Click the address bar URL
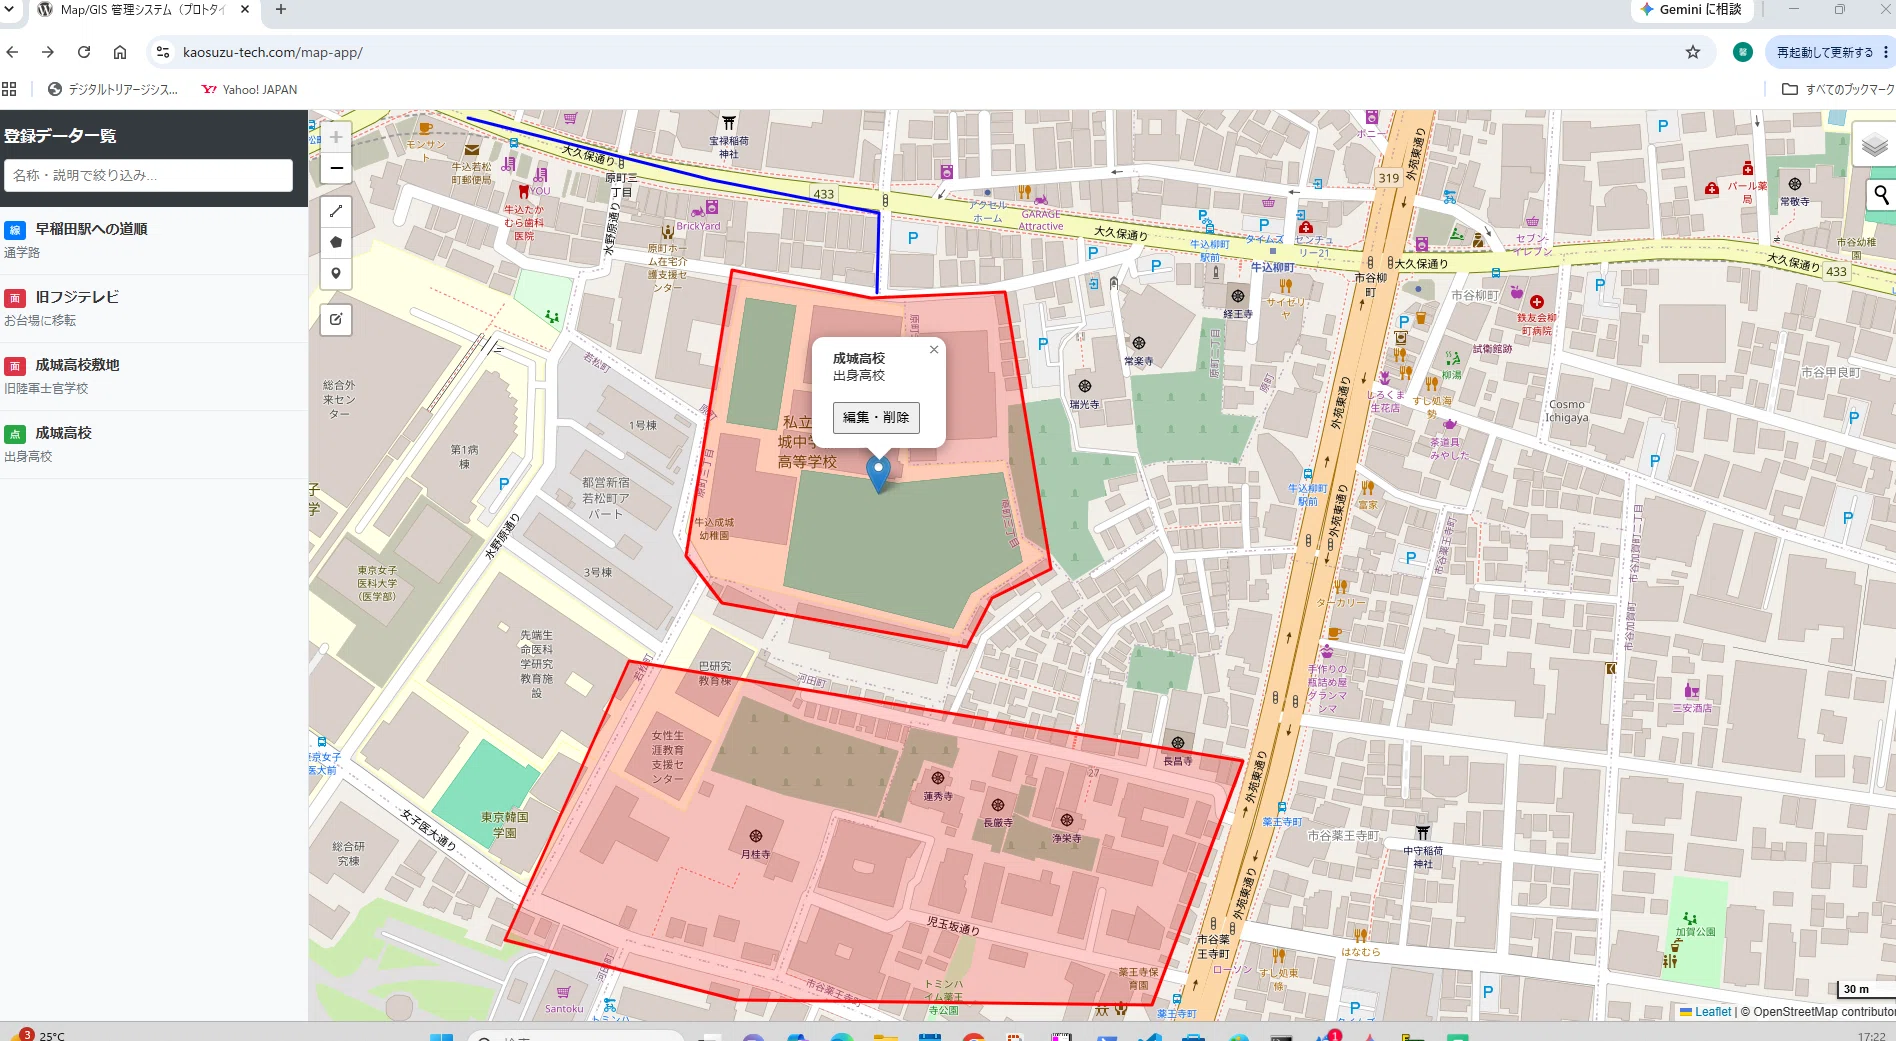The image size is (1896, 1041). click(x=273, y=52)
